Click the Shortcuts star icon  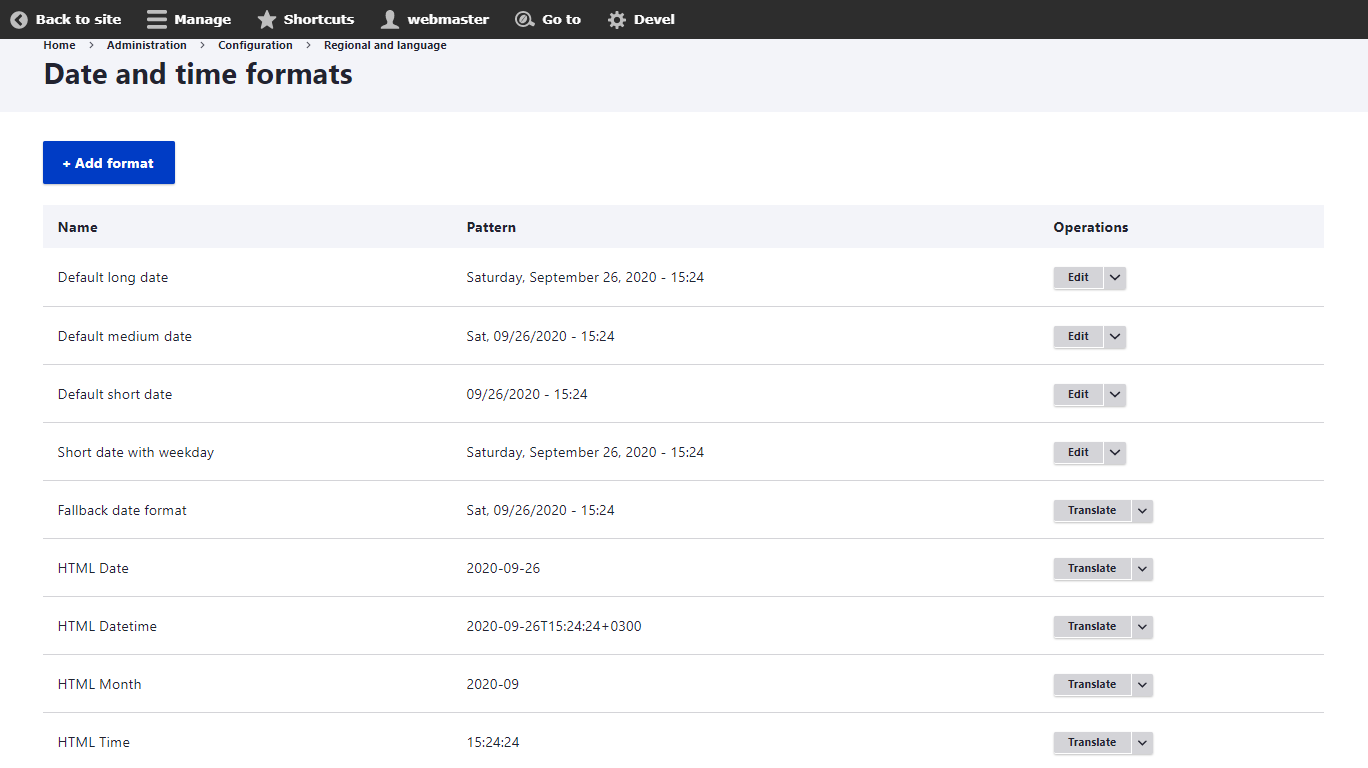267,19
